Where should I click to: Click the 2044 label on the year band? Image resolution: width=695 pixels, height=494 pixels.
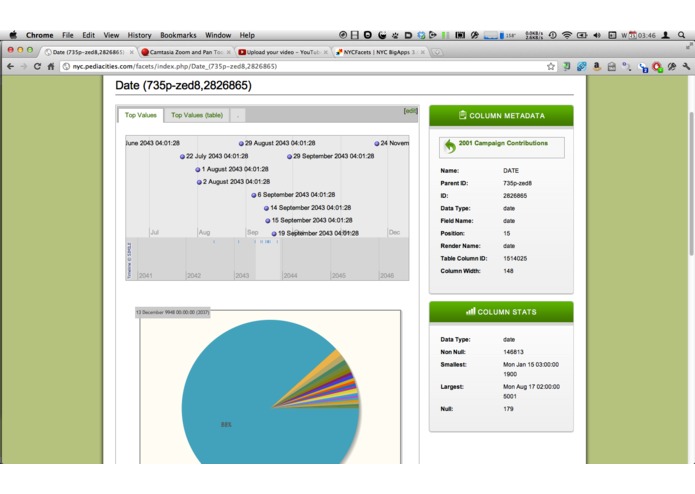coord(290,276)
